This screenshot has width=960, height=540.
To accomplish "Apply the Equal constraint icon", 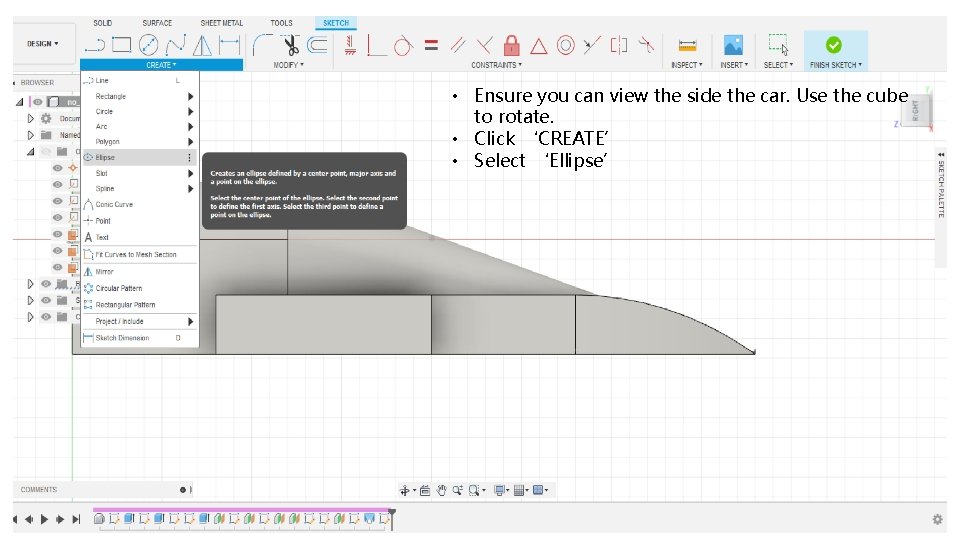I will [431, 45].
